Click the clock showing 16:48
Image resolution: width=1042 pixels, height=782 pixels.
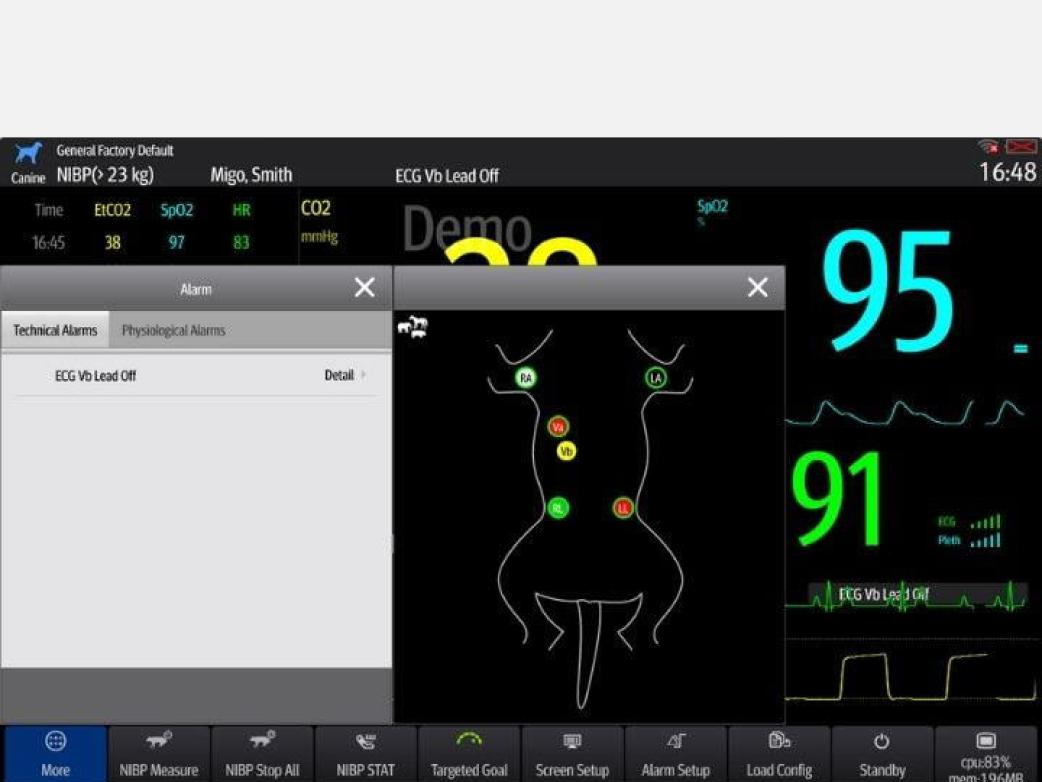click(x=1007, y=173)
